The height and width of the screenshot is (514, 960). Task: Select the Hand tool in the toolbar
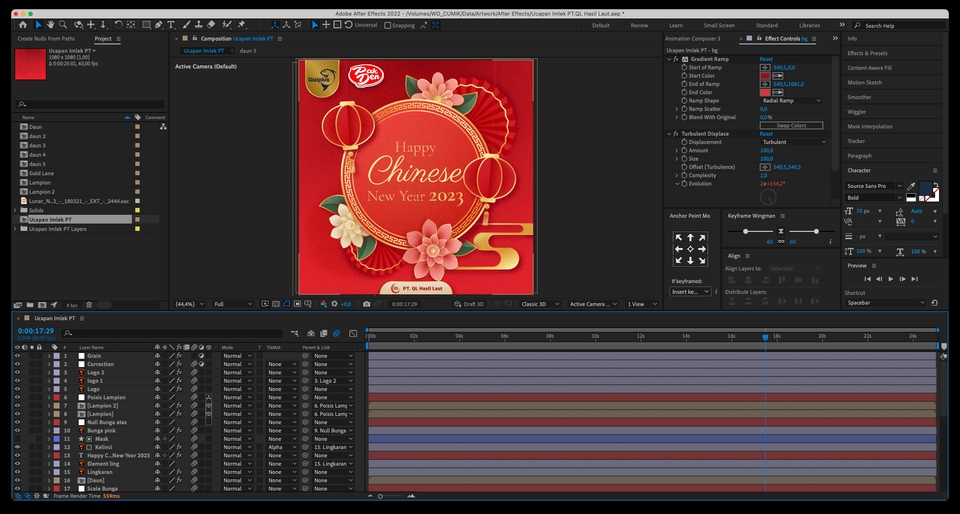(x=52, y=24)
